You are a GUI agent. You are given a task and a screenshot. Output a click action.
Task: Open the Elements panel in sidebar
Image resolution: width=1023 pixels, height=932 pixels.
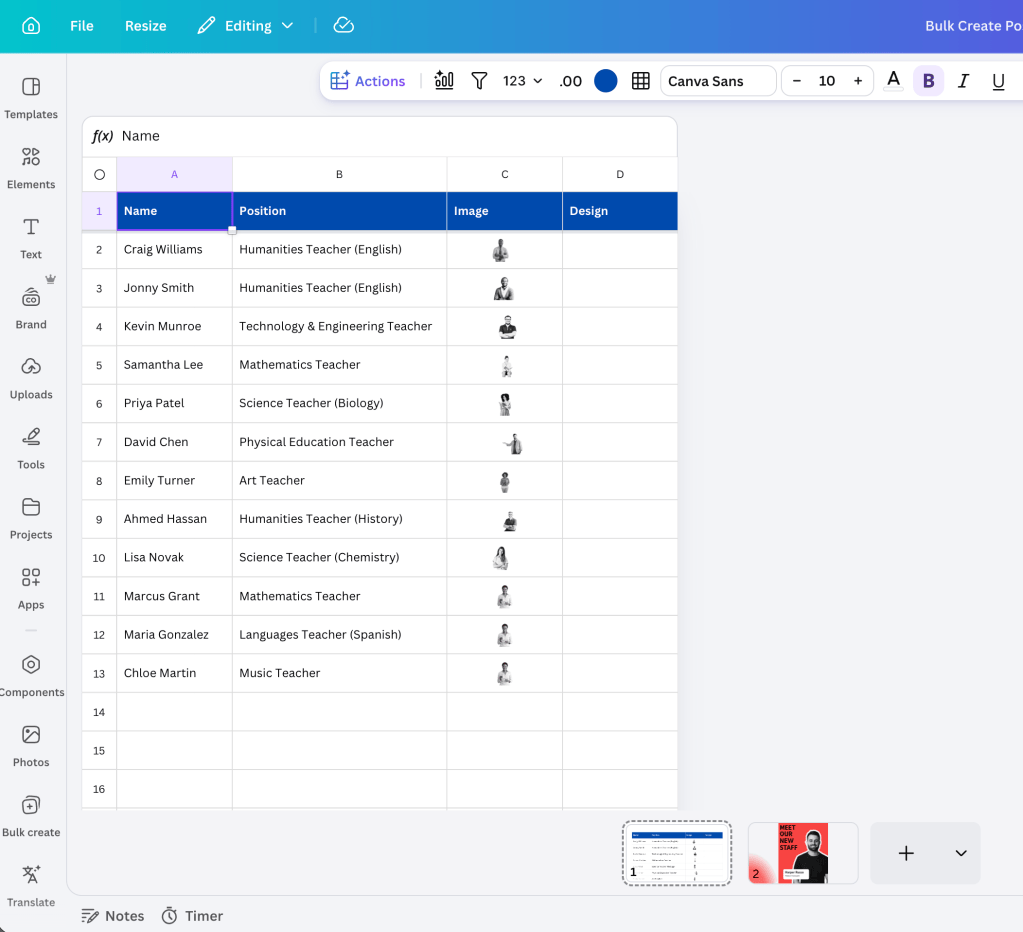coord(31,168)
